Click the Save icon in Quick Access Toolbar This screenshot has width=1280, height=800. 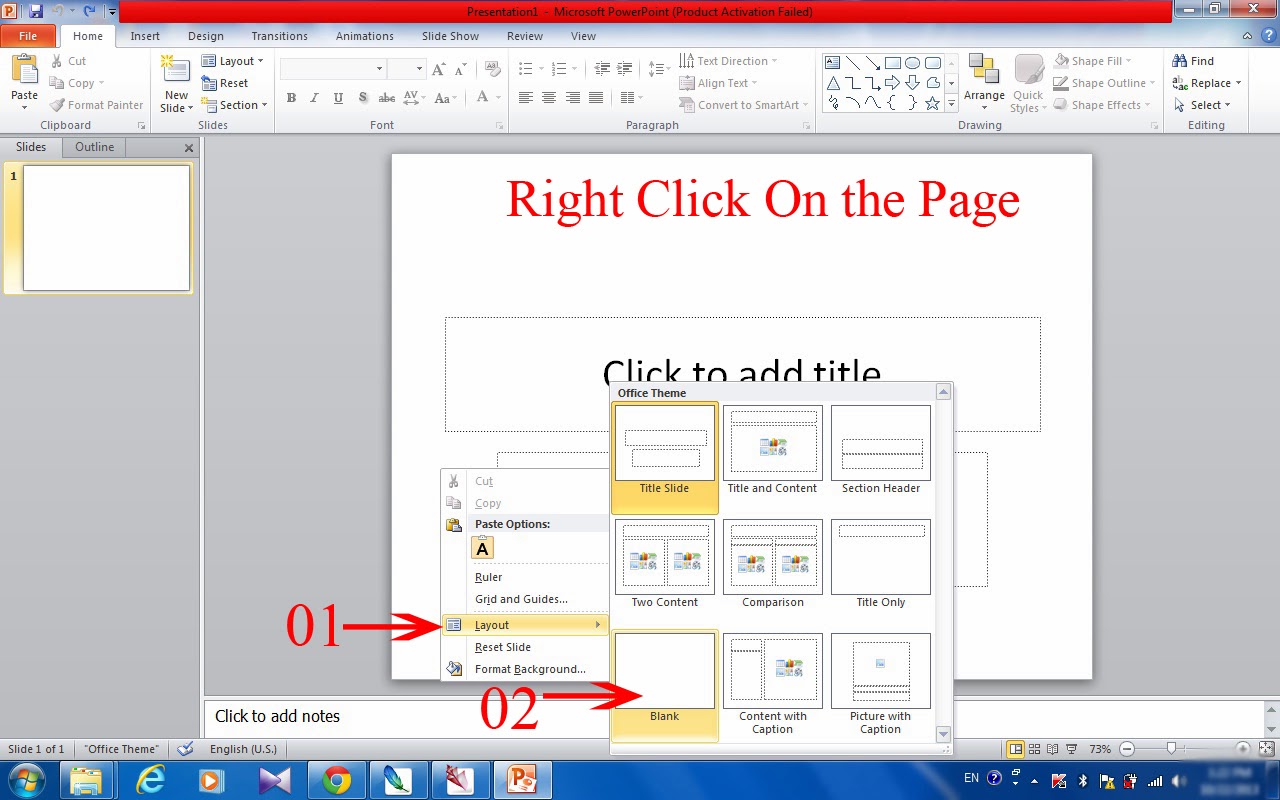(36, 11)
